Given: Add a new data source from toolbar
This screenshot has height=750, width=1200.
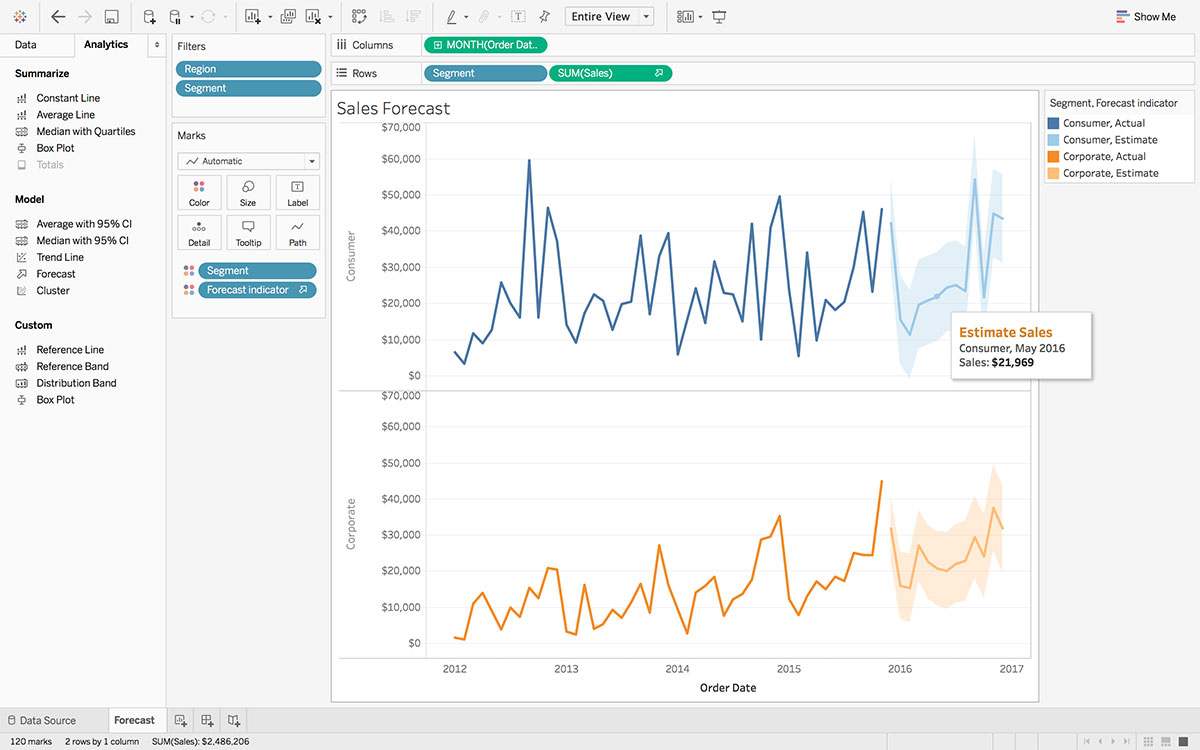Looking at the screenshot, I should [149, 17].
